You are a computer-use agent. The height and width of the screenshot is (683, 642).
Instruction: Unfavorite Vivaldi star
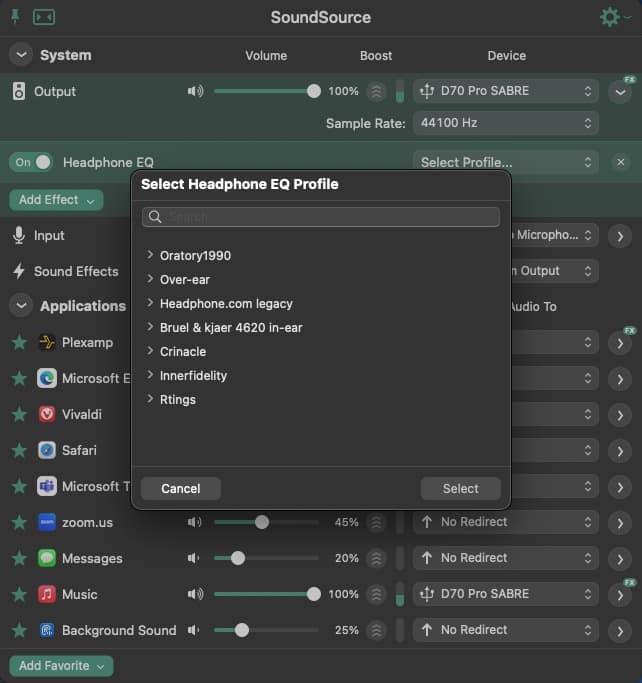pyautogui.click(x=19, y=415)
